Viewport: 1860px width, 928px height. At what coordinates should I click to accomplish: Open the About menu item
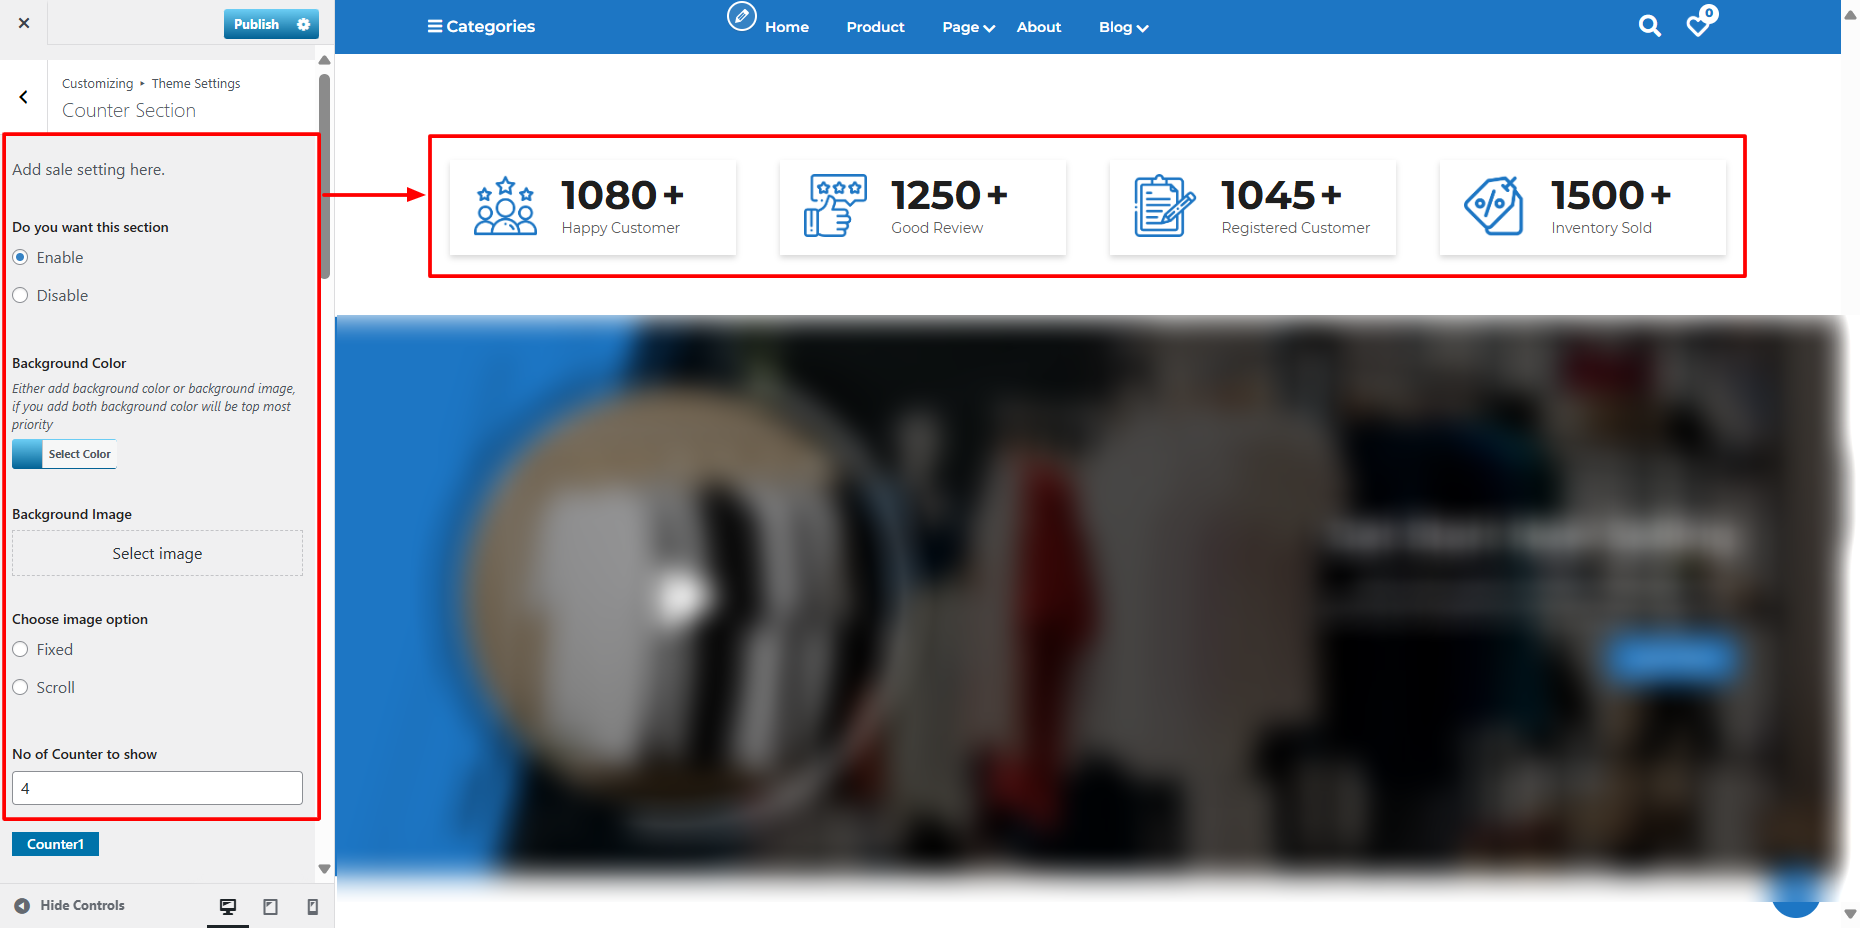pos(1038,27)
